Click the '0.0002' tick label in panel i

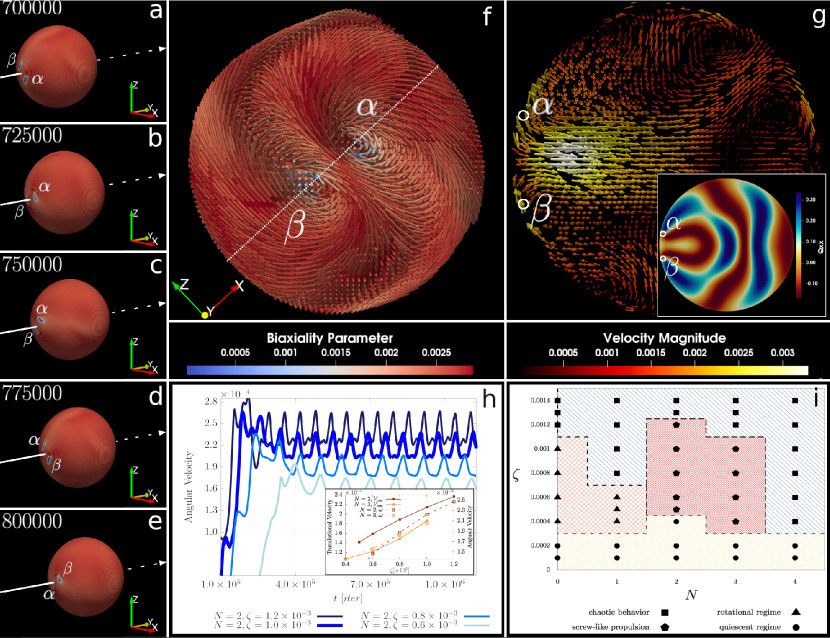tap(540, 545)
